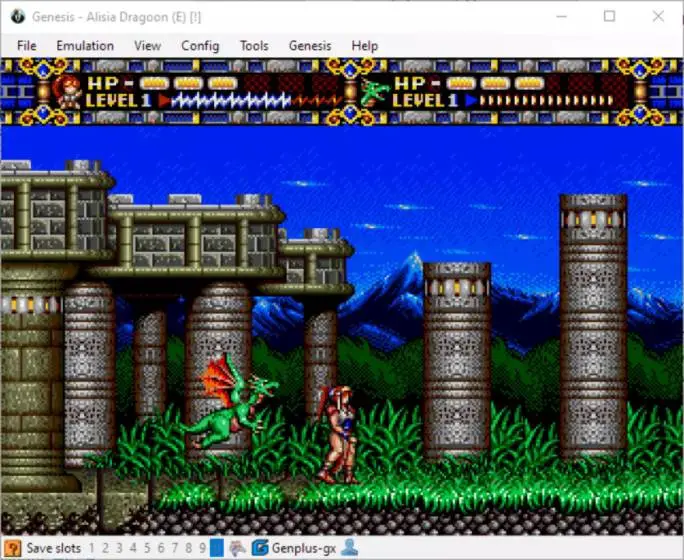Select save slot 6
This screenshot has height=560, width=684.
point(161,548)
